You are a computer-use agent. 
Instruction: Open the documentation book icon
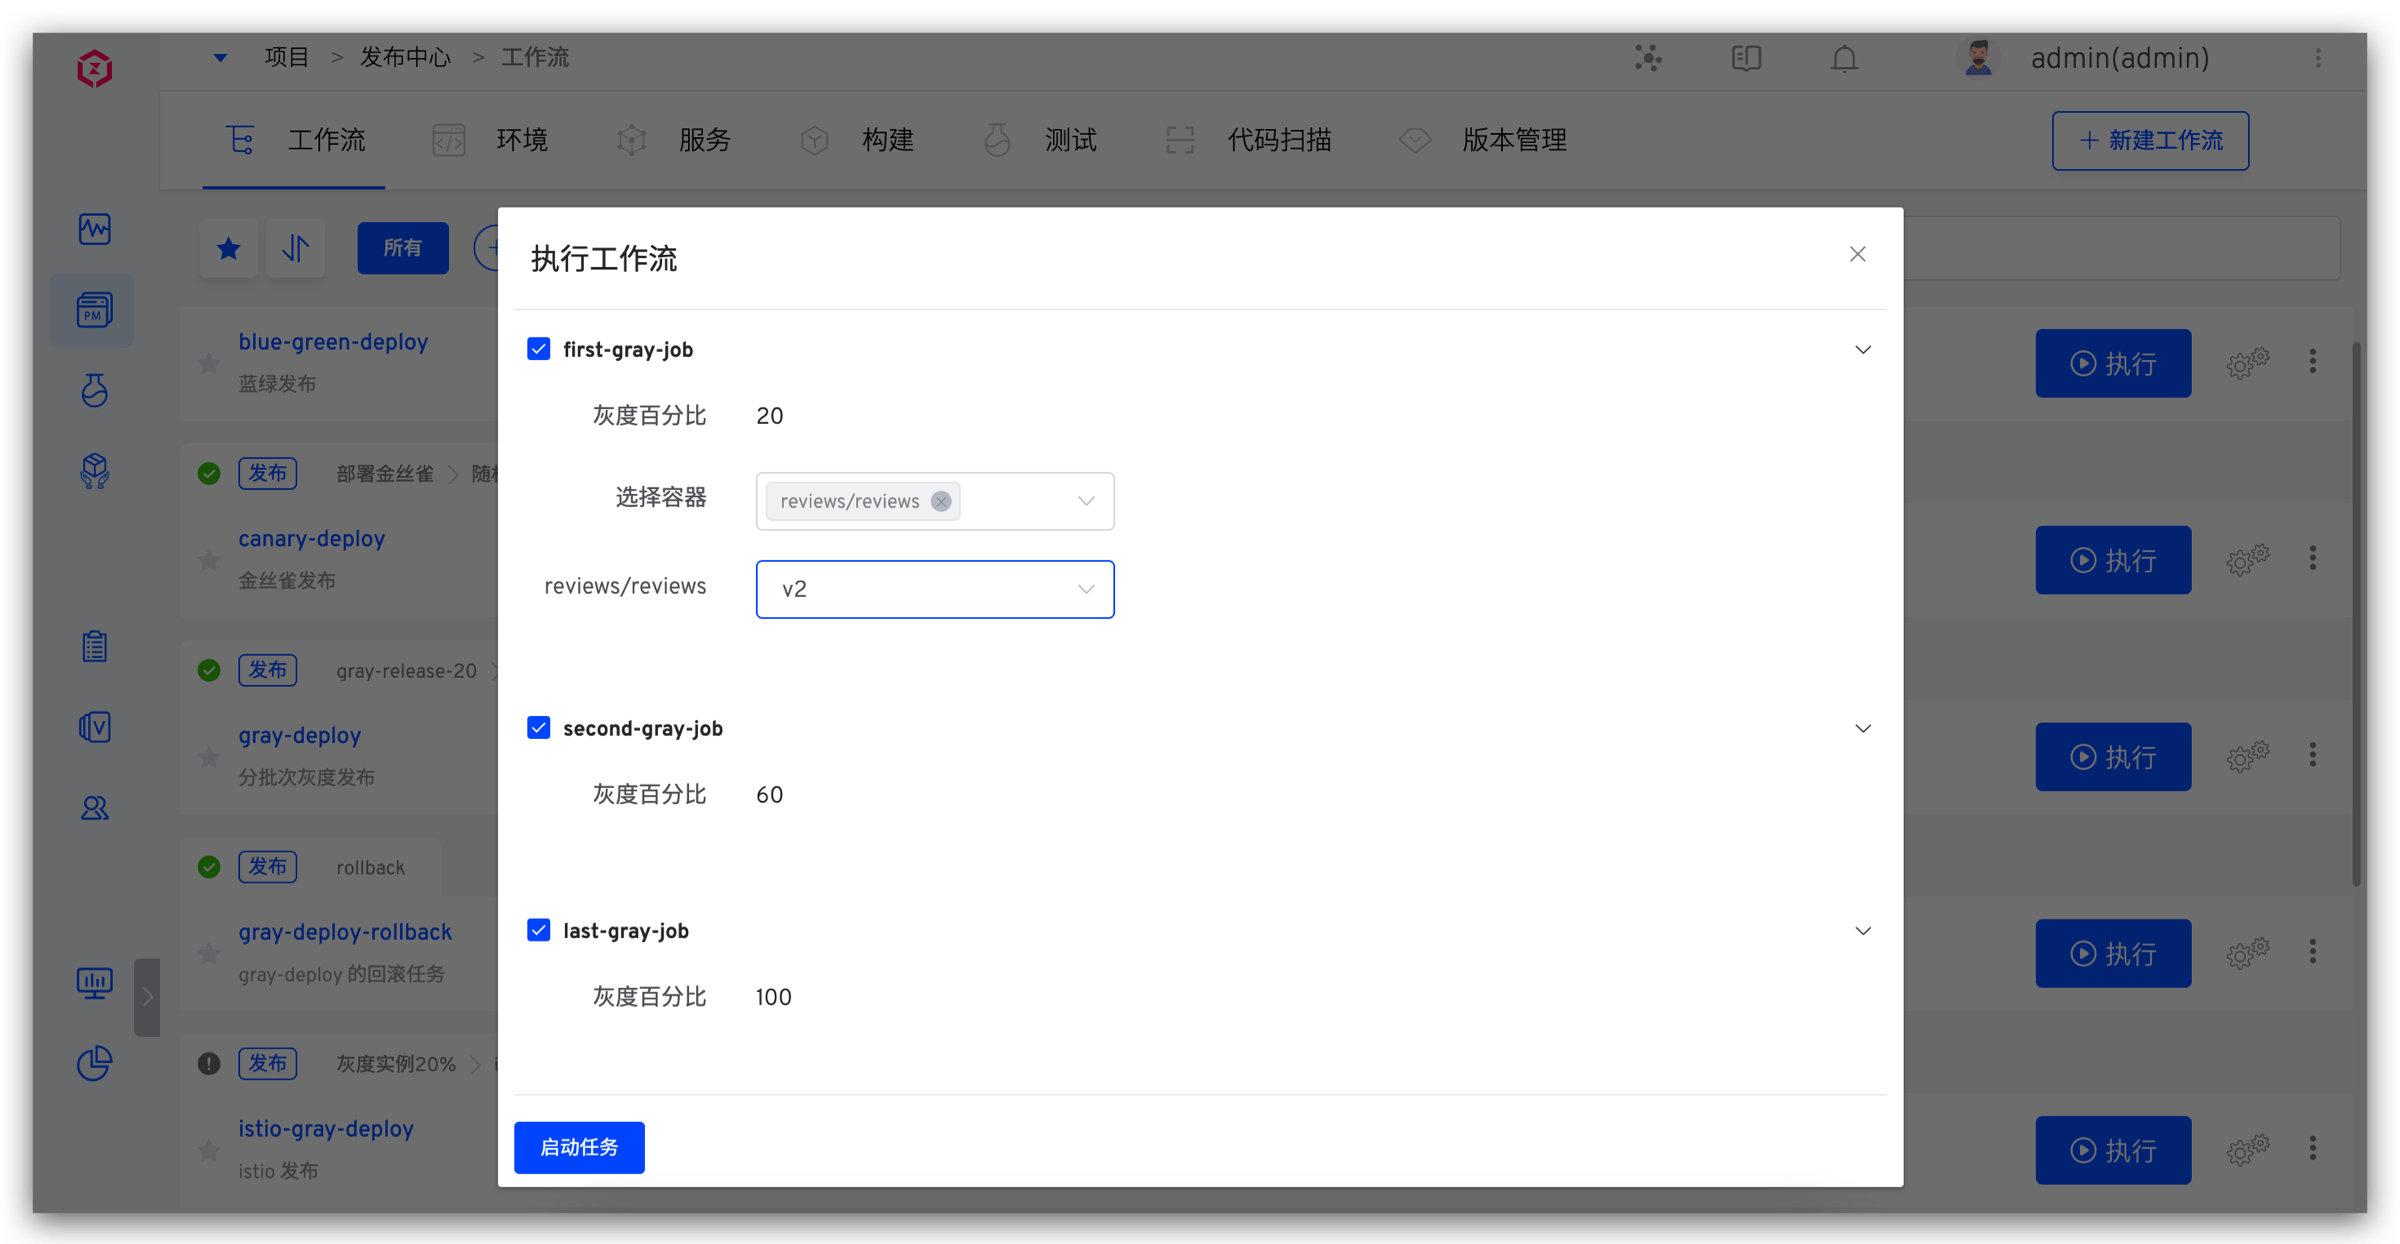point(1746,59)
